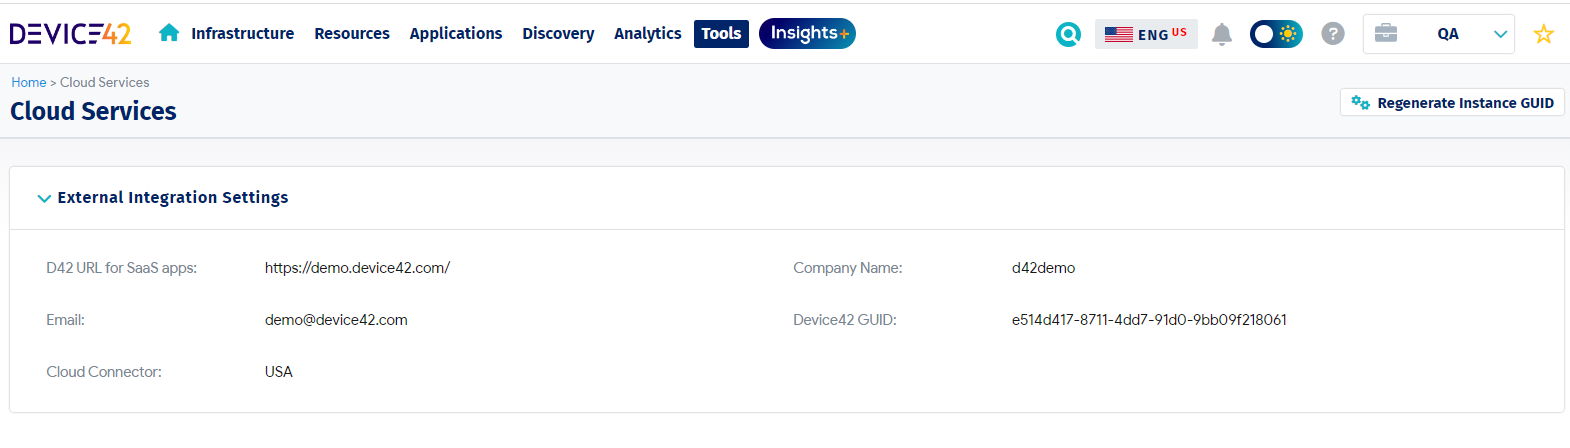Click the Device42 logo

(x=70, y=34)
